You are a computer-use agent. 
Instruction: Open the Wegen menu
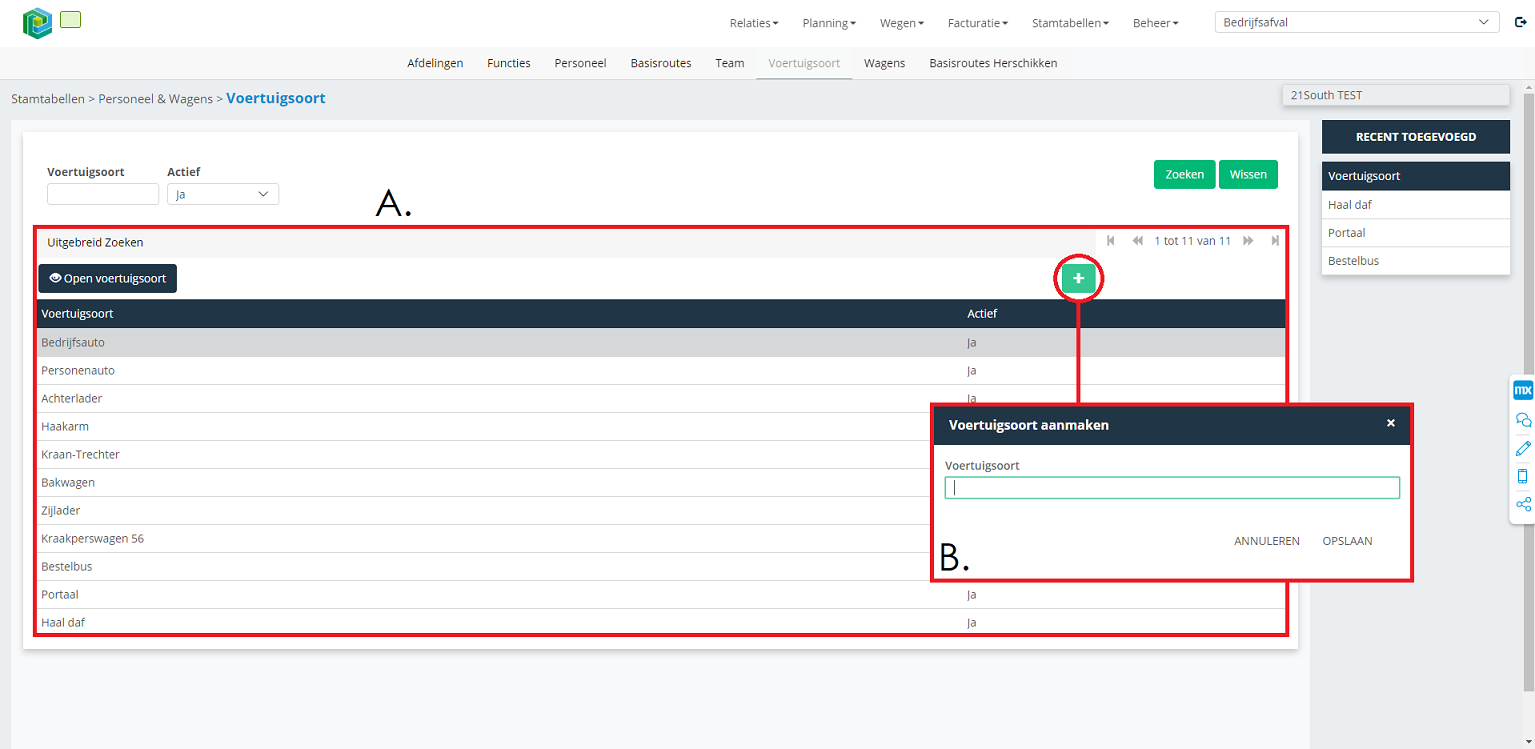(x=902, y=23)
